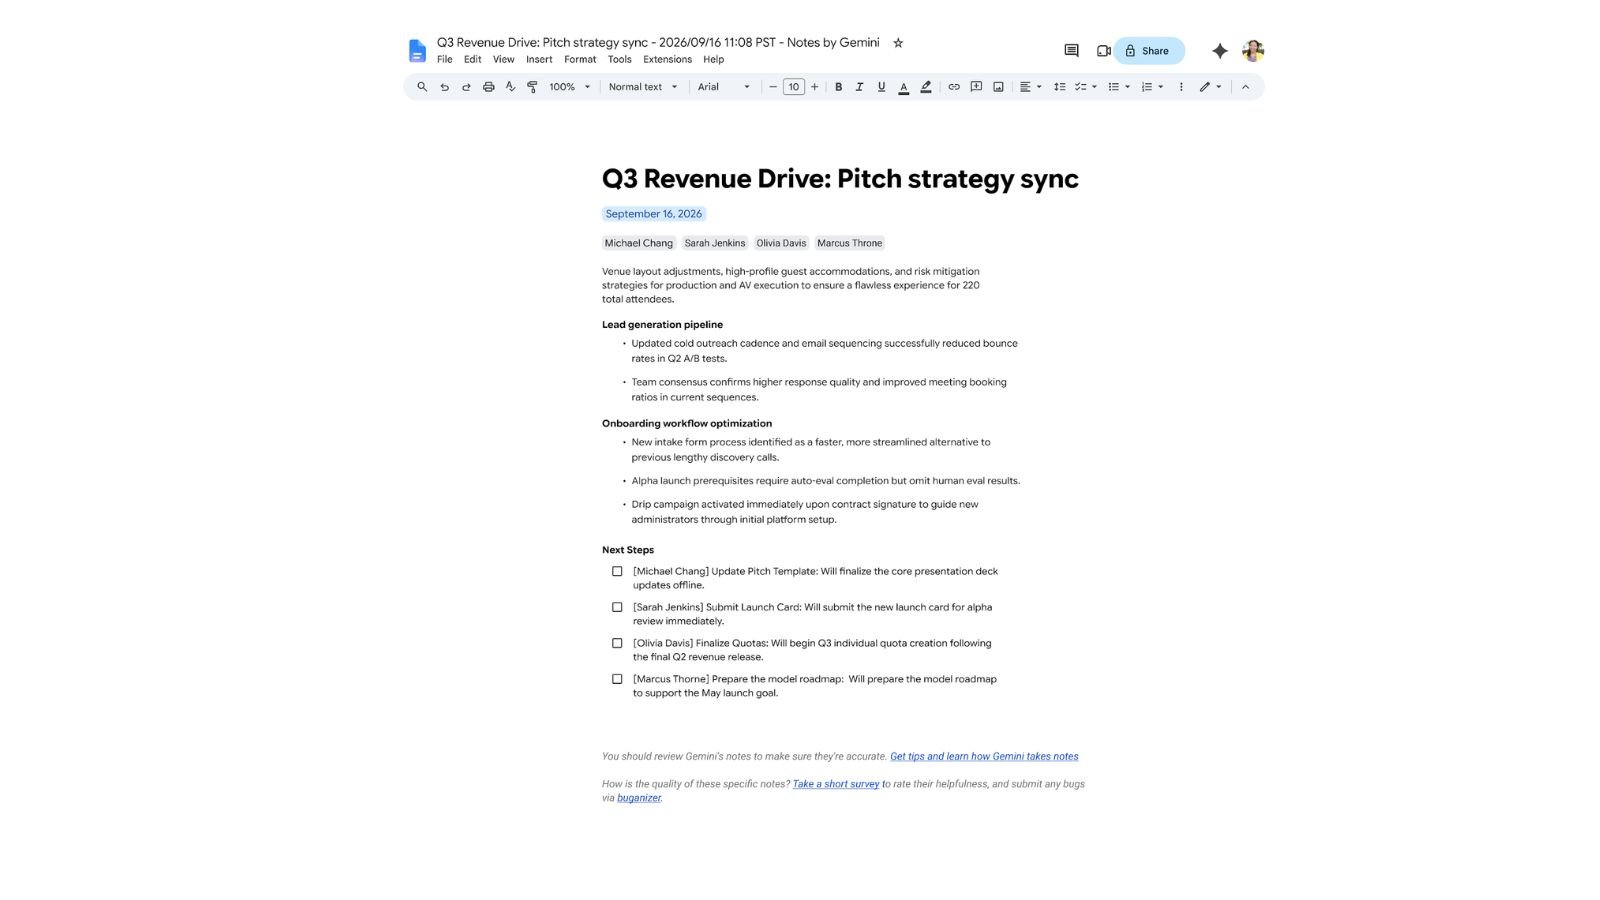
Task: Open 'Get tips and learn how Gemini takes notes' link
Action: point(984,757)
